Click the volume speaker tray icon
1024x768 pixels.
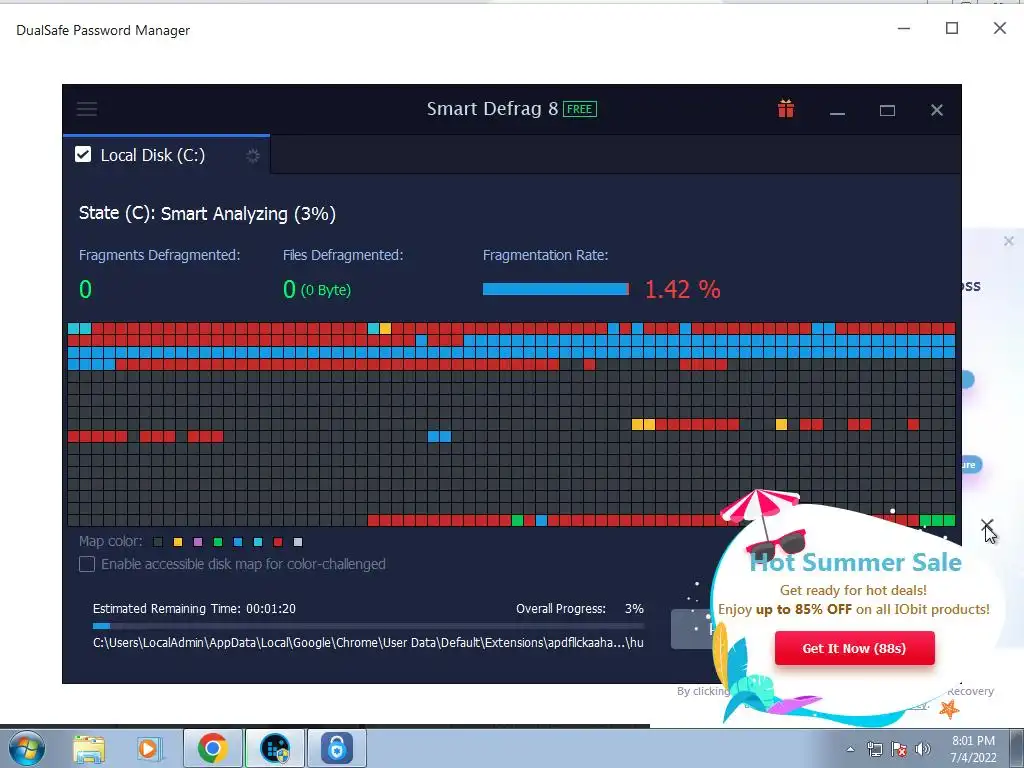[x=923, y=749]
